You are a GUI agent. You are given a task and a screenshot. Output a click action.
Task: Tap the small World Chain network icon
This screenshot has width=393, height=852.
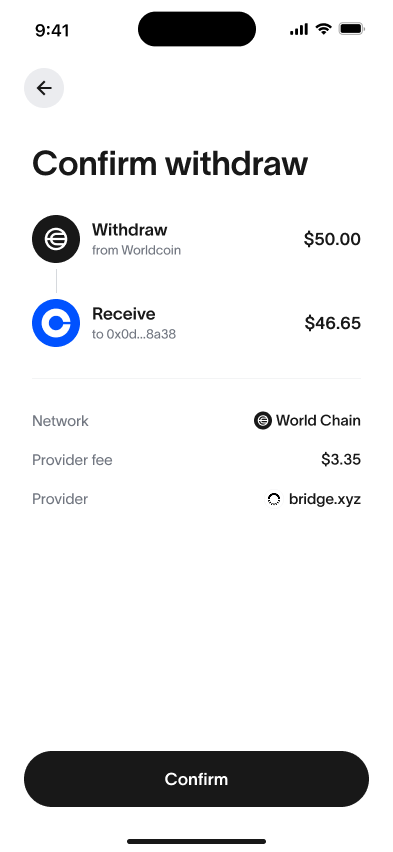coord(263,421)
